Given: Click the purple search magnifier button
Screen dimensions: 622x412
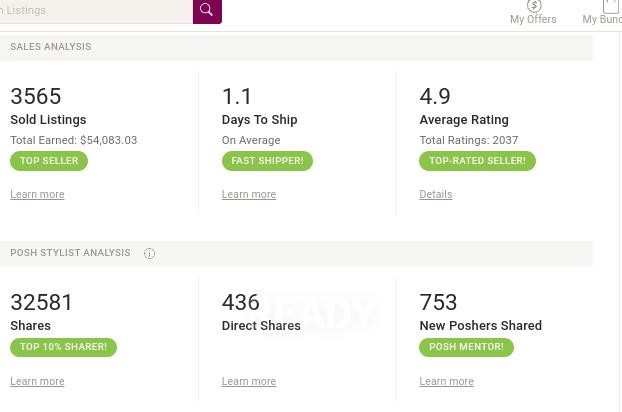Looking at the screenshot, I should [207, 11].
